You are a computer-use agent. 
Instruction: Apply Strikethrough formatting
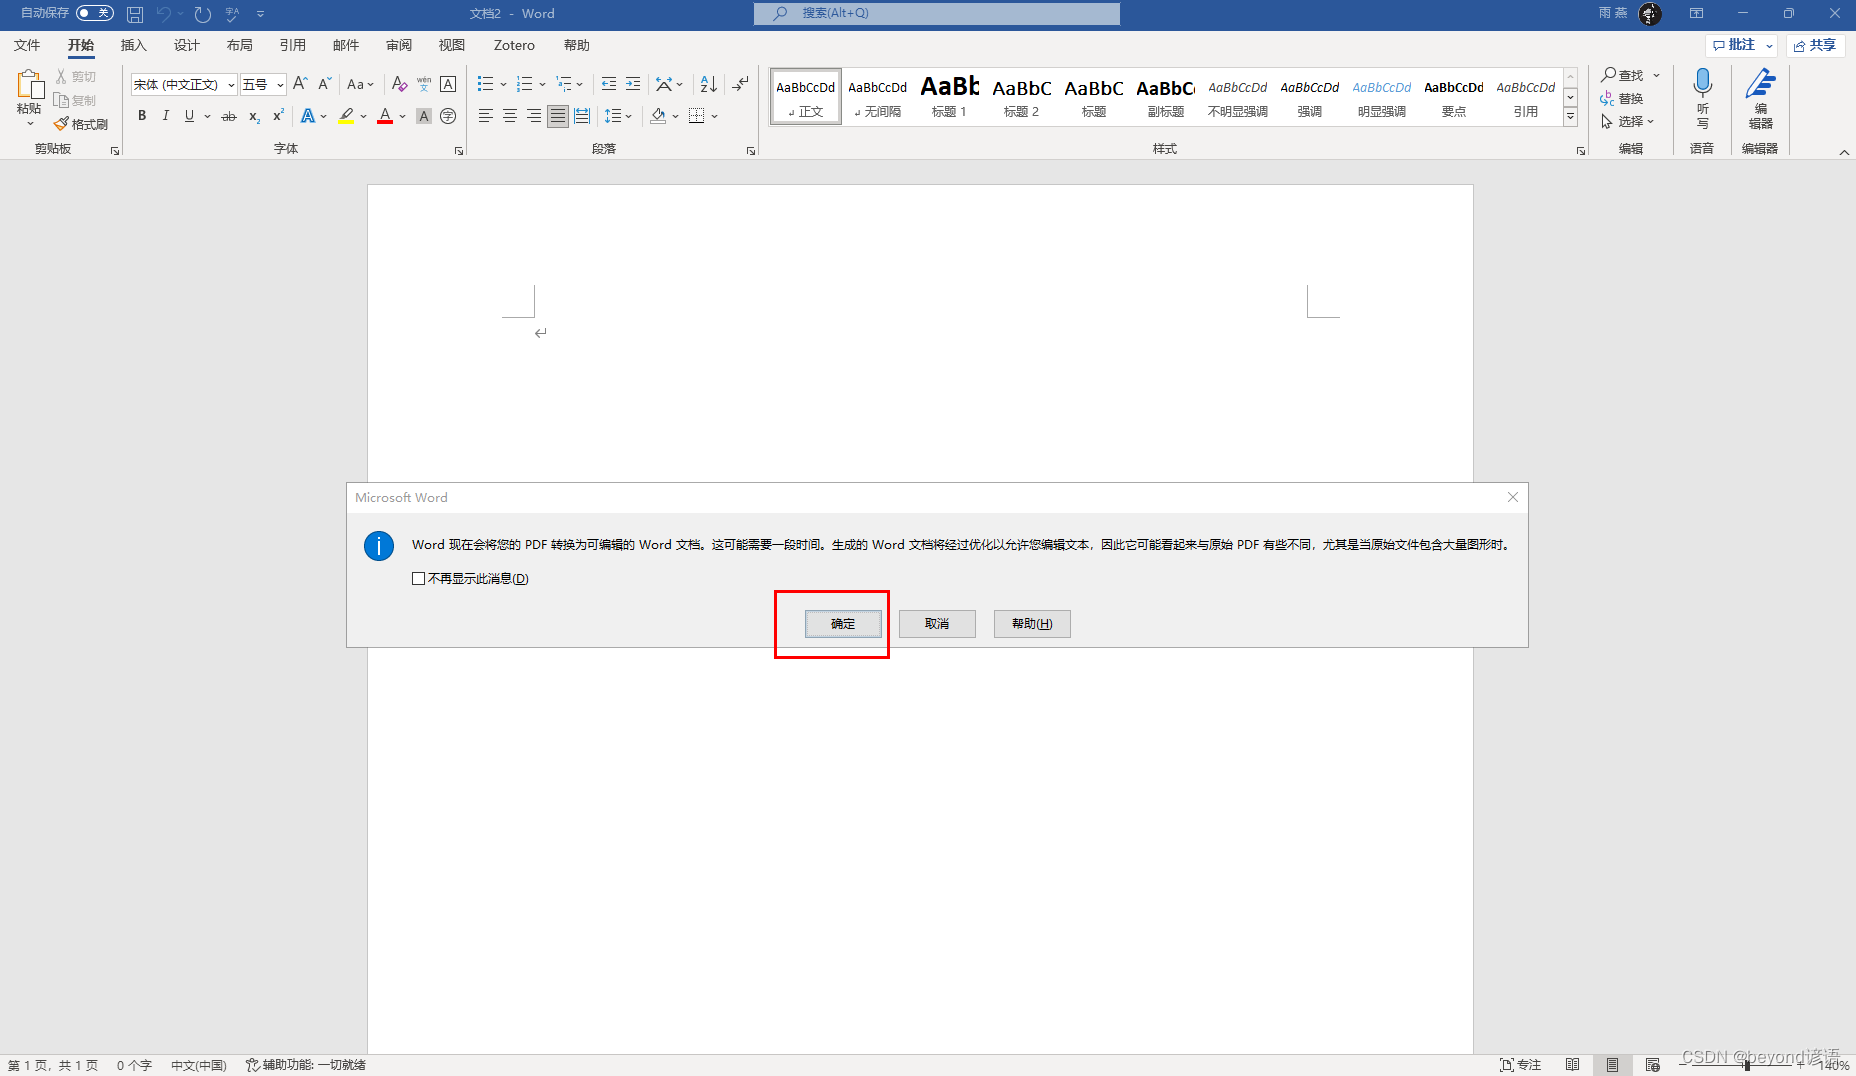point(229,116)
